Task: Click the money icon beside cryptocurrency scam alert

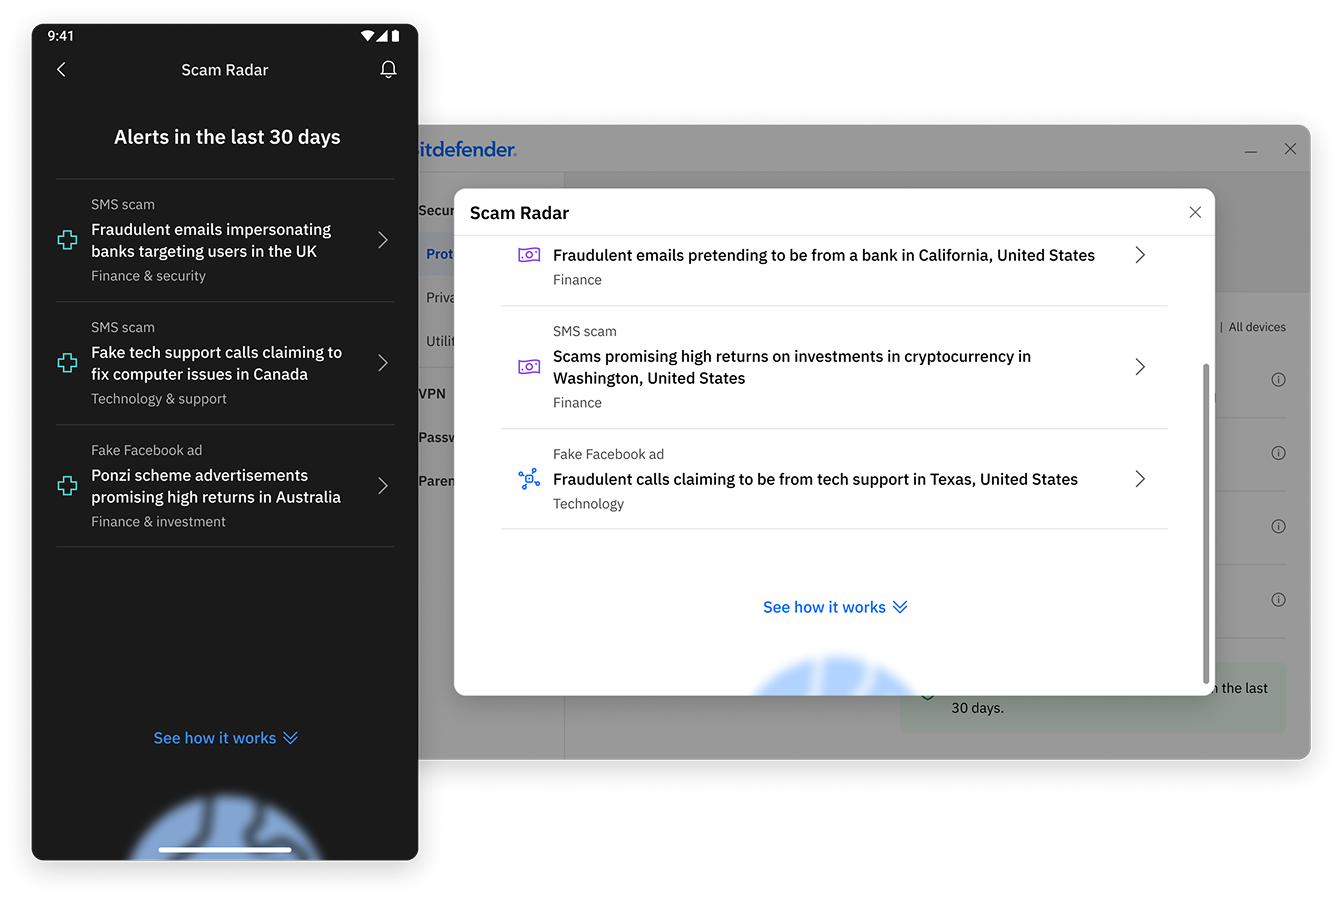Action: click(529, 367)
